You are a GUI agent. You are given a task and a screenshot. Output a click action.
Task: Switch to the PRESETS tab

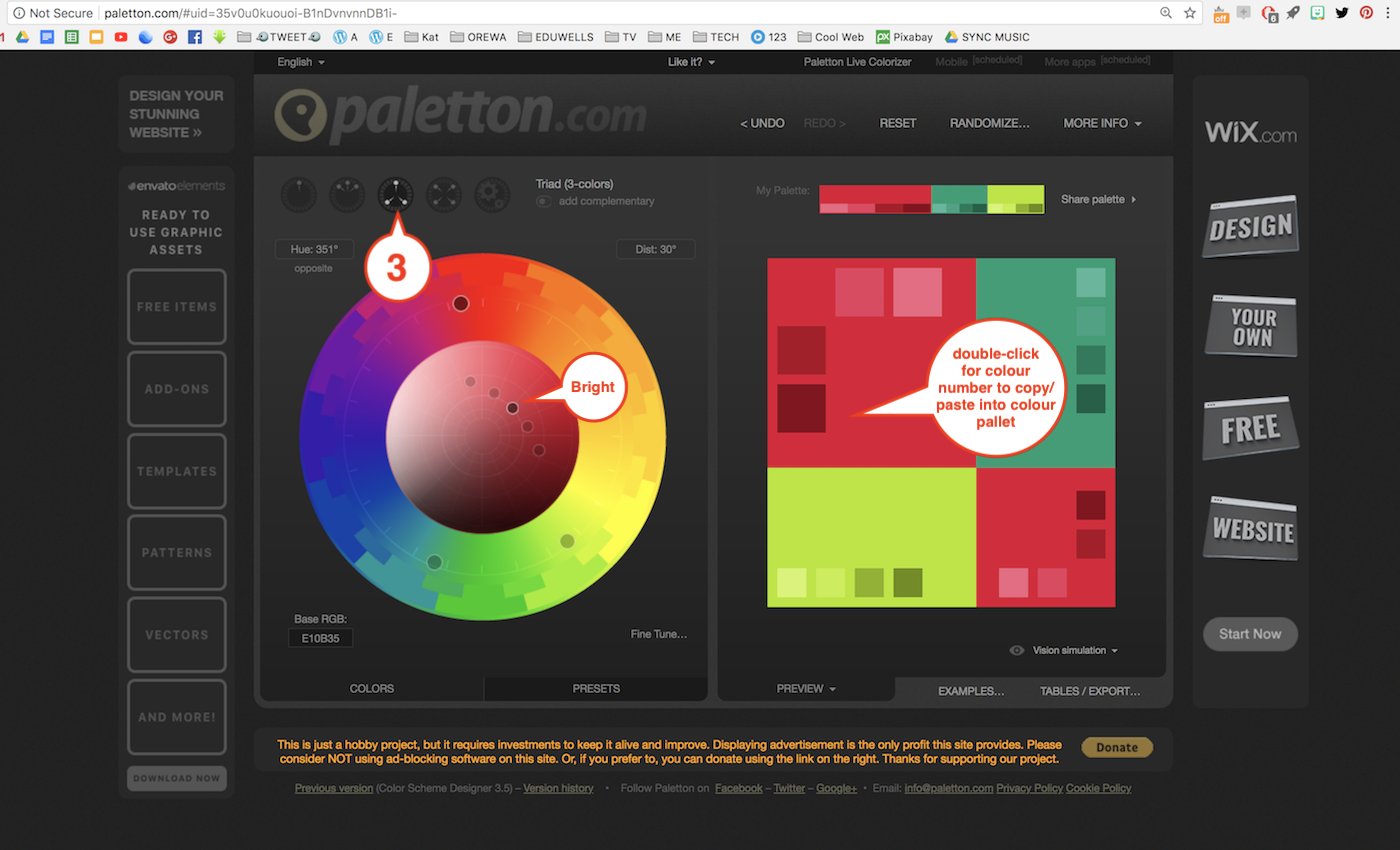coord(596,688)
